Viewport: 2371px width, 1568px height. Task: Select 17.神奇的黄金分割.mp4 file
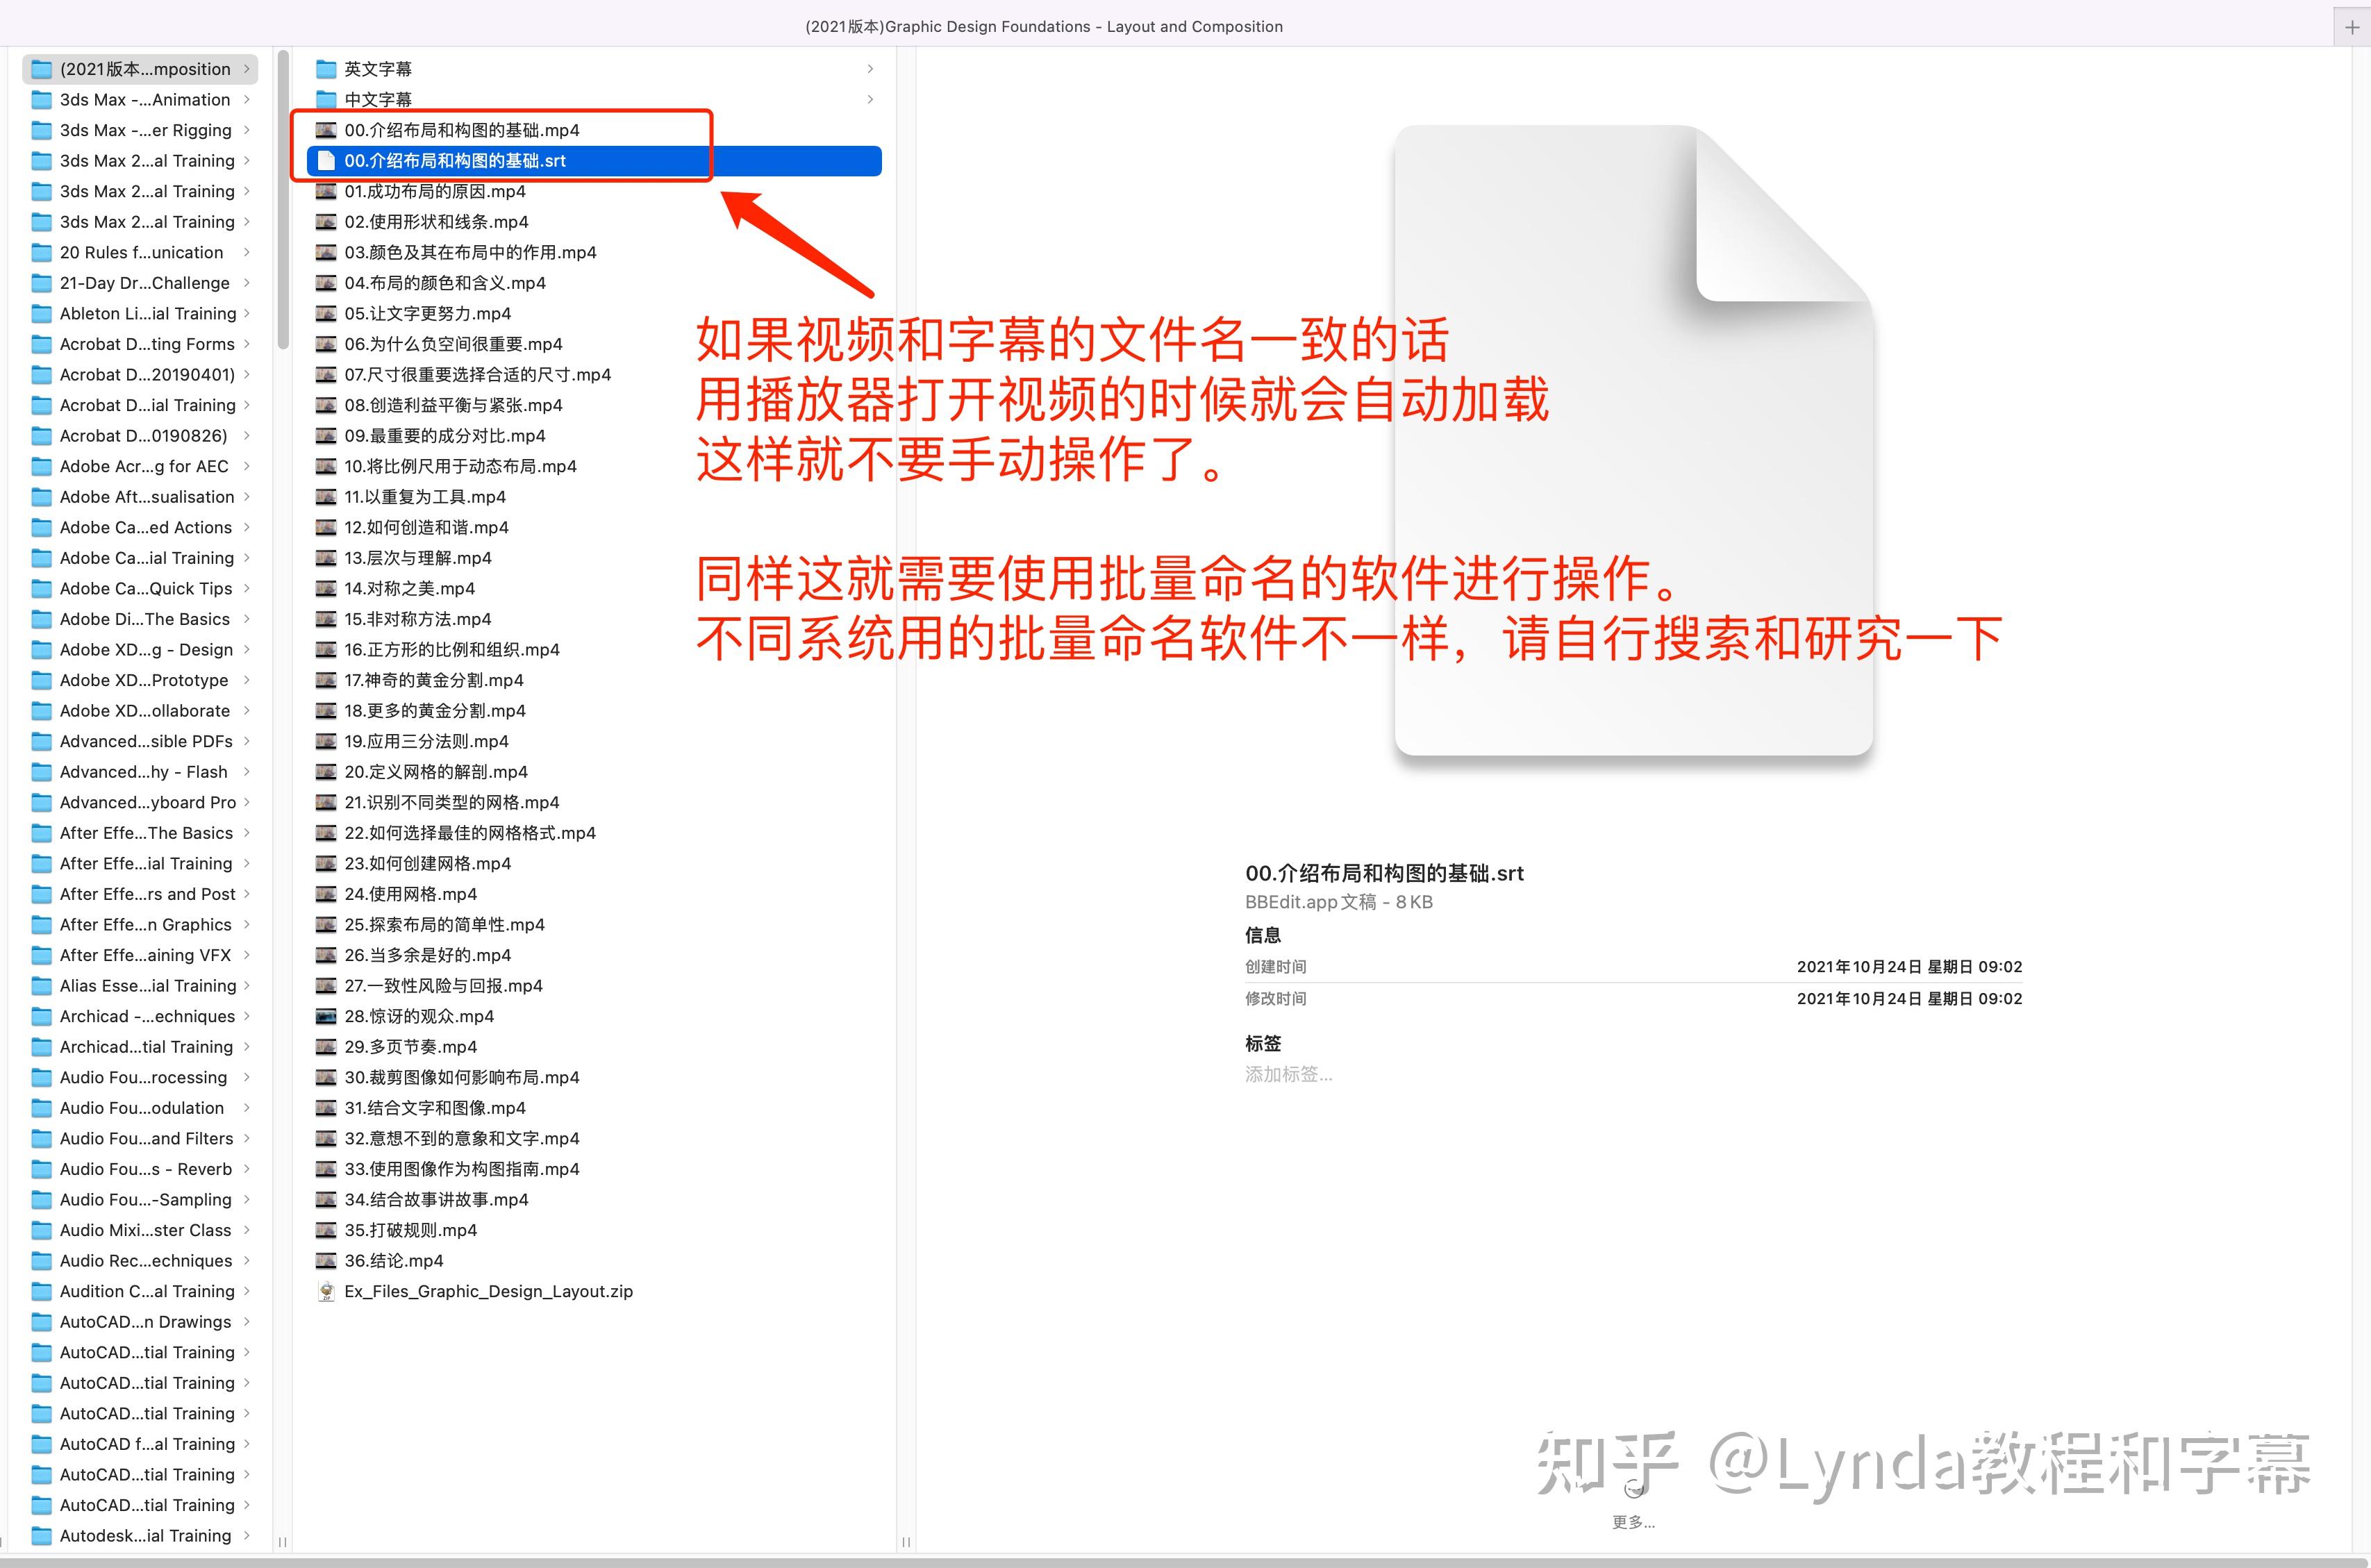433,680
